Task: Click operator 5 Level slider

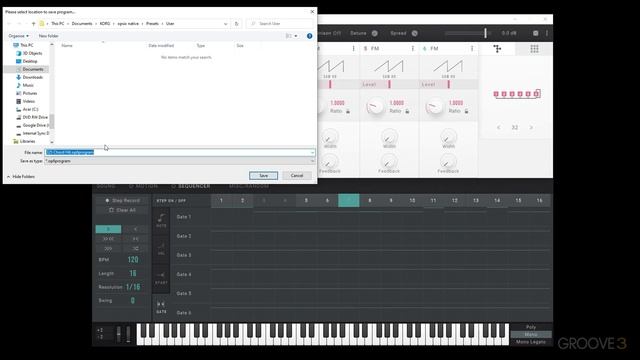Action: pos(389,84)
